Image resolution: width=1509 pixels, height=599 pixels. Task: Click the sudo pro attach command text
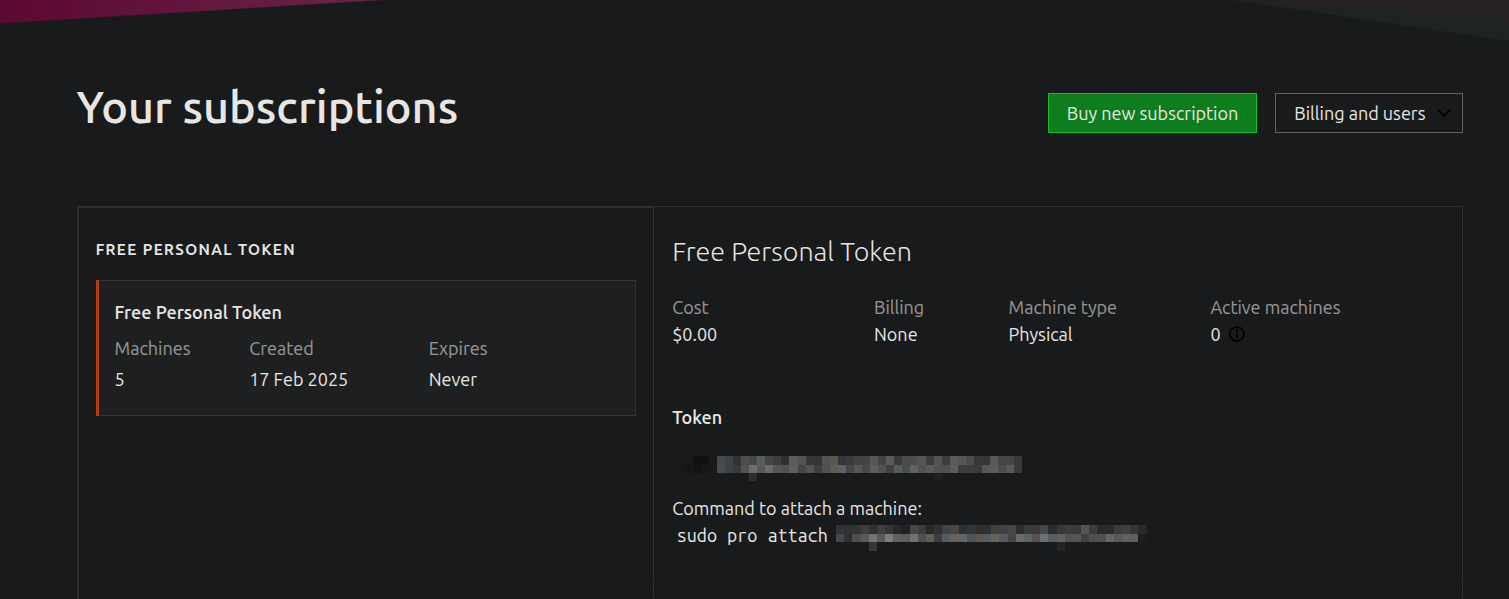point(752,536)
